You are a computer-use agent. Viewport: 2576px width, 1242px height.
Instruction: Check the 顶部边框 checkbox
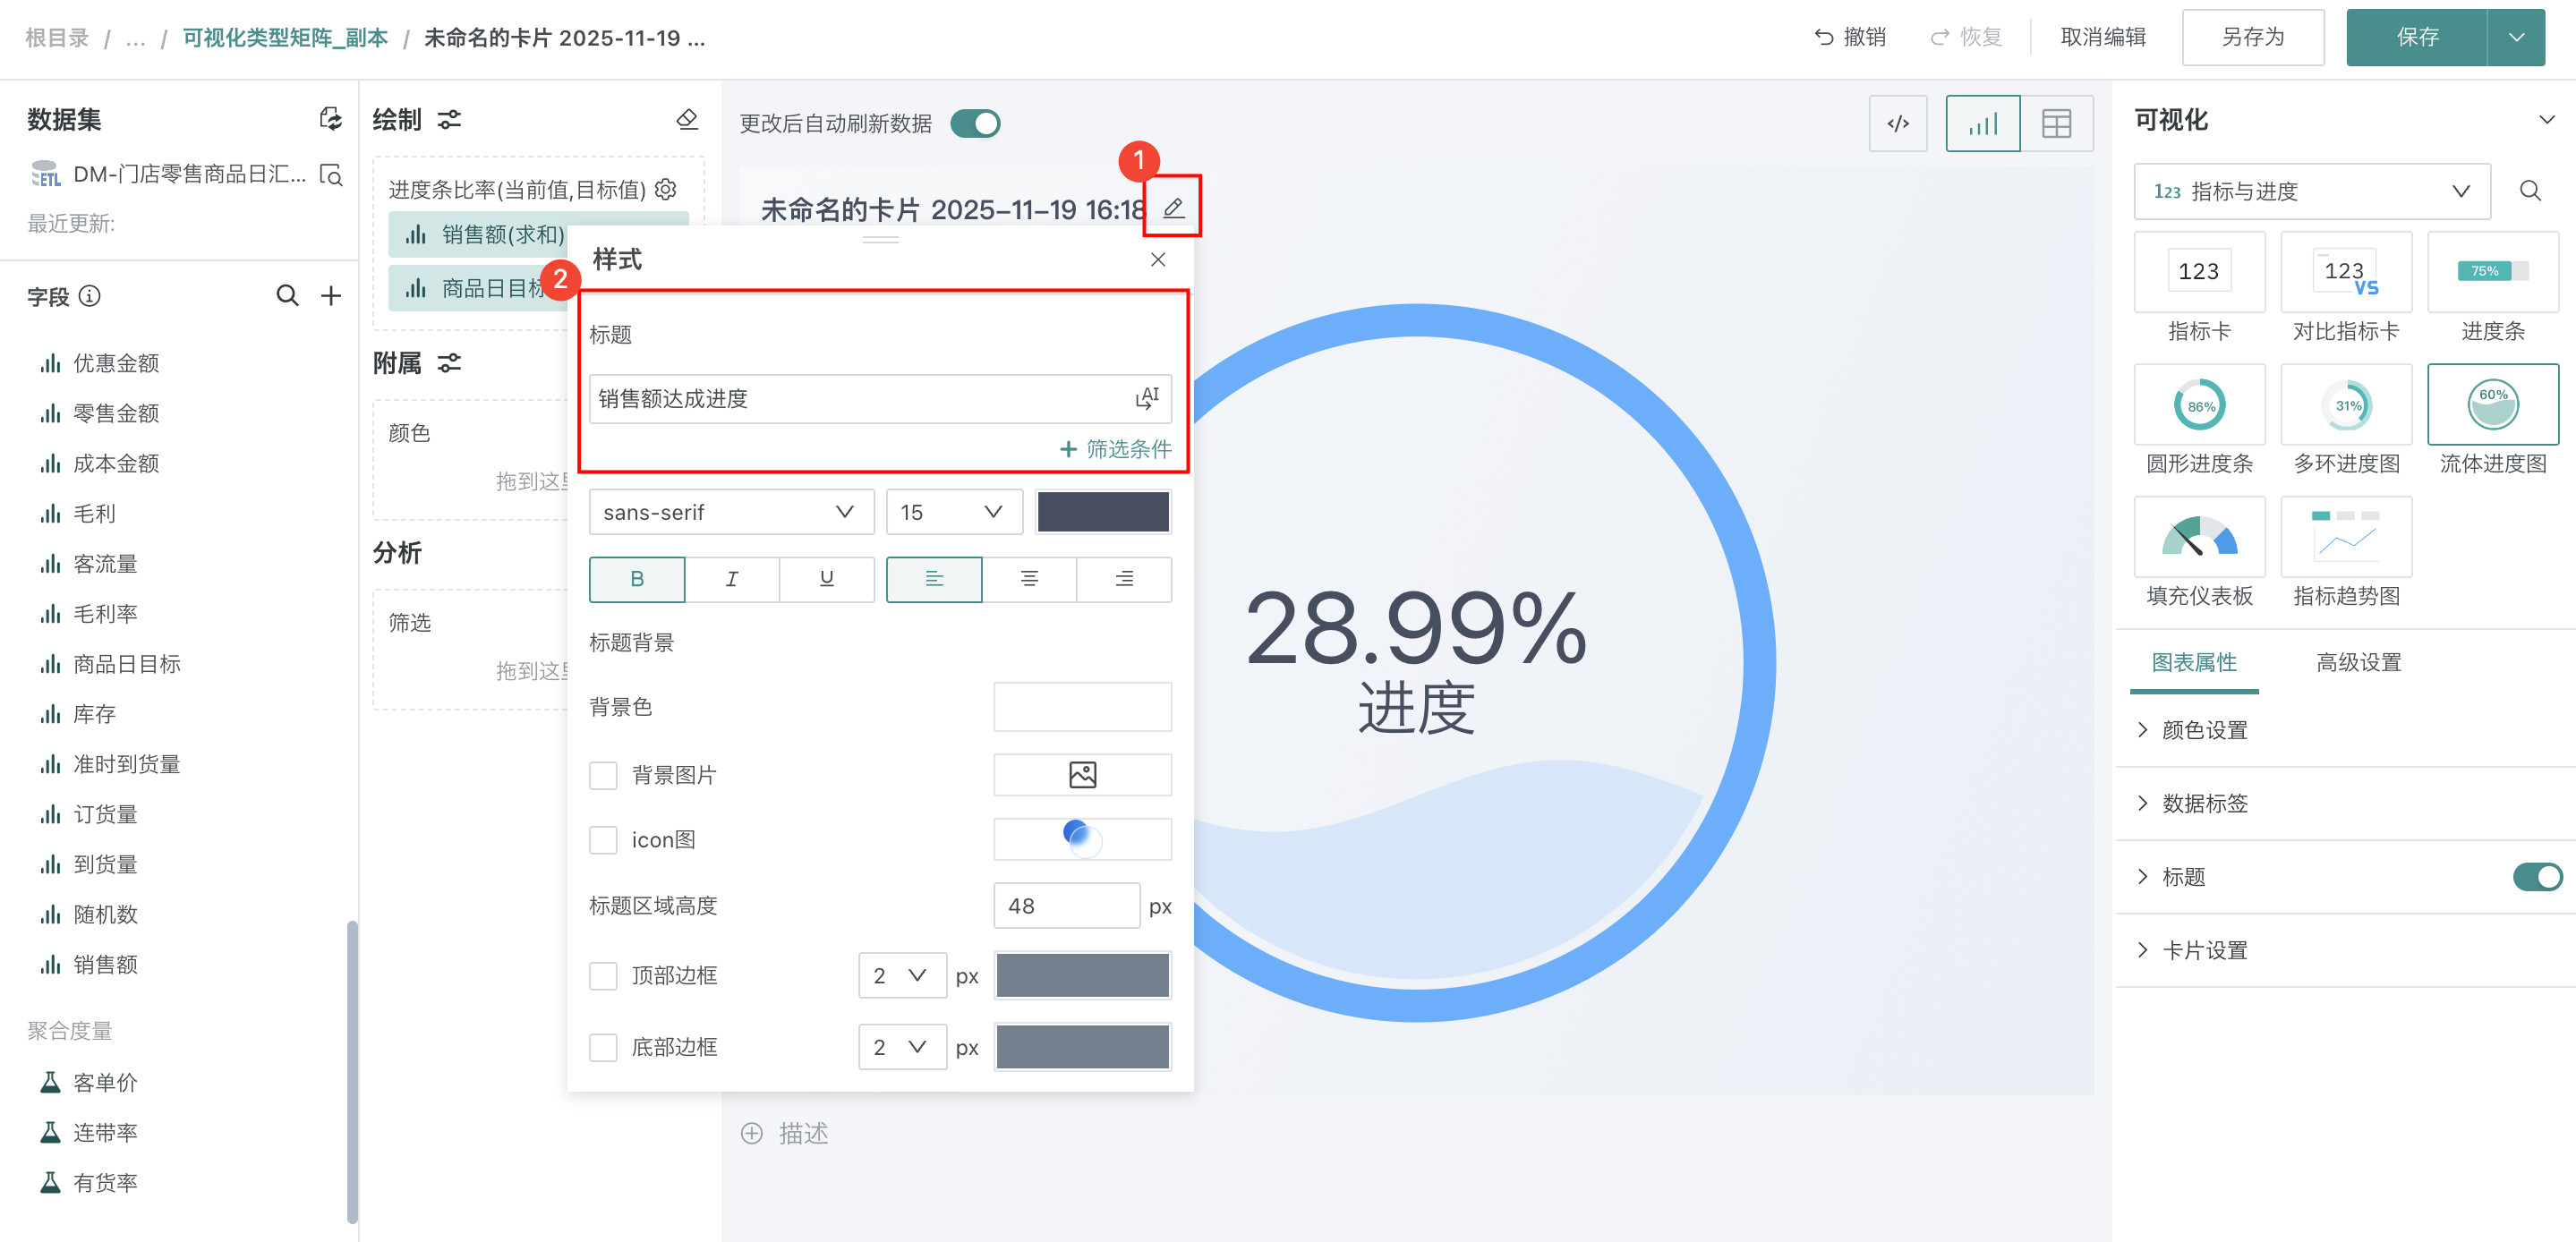coord(603,976)
